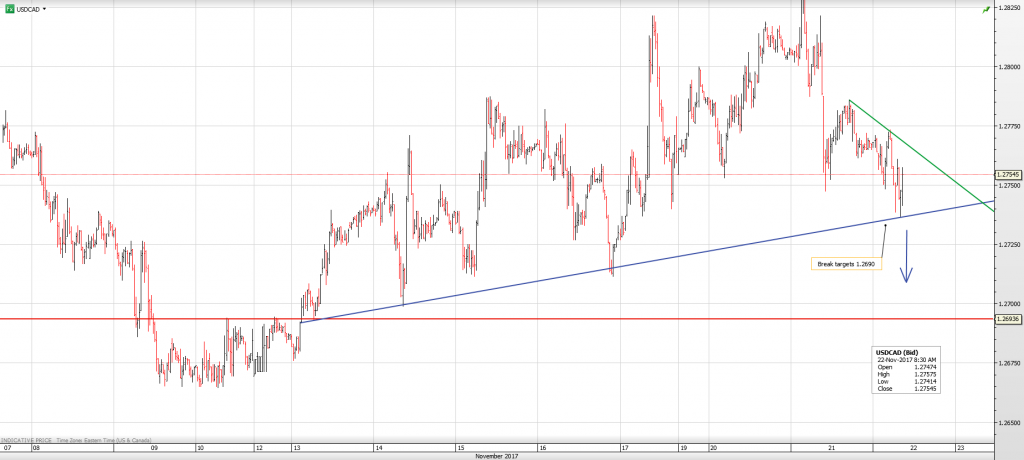The height and width of the screenshot is (460, 1024).
Task: Select the thick red horizontal support line
Action: (x=500, y=319)
